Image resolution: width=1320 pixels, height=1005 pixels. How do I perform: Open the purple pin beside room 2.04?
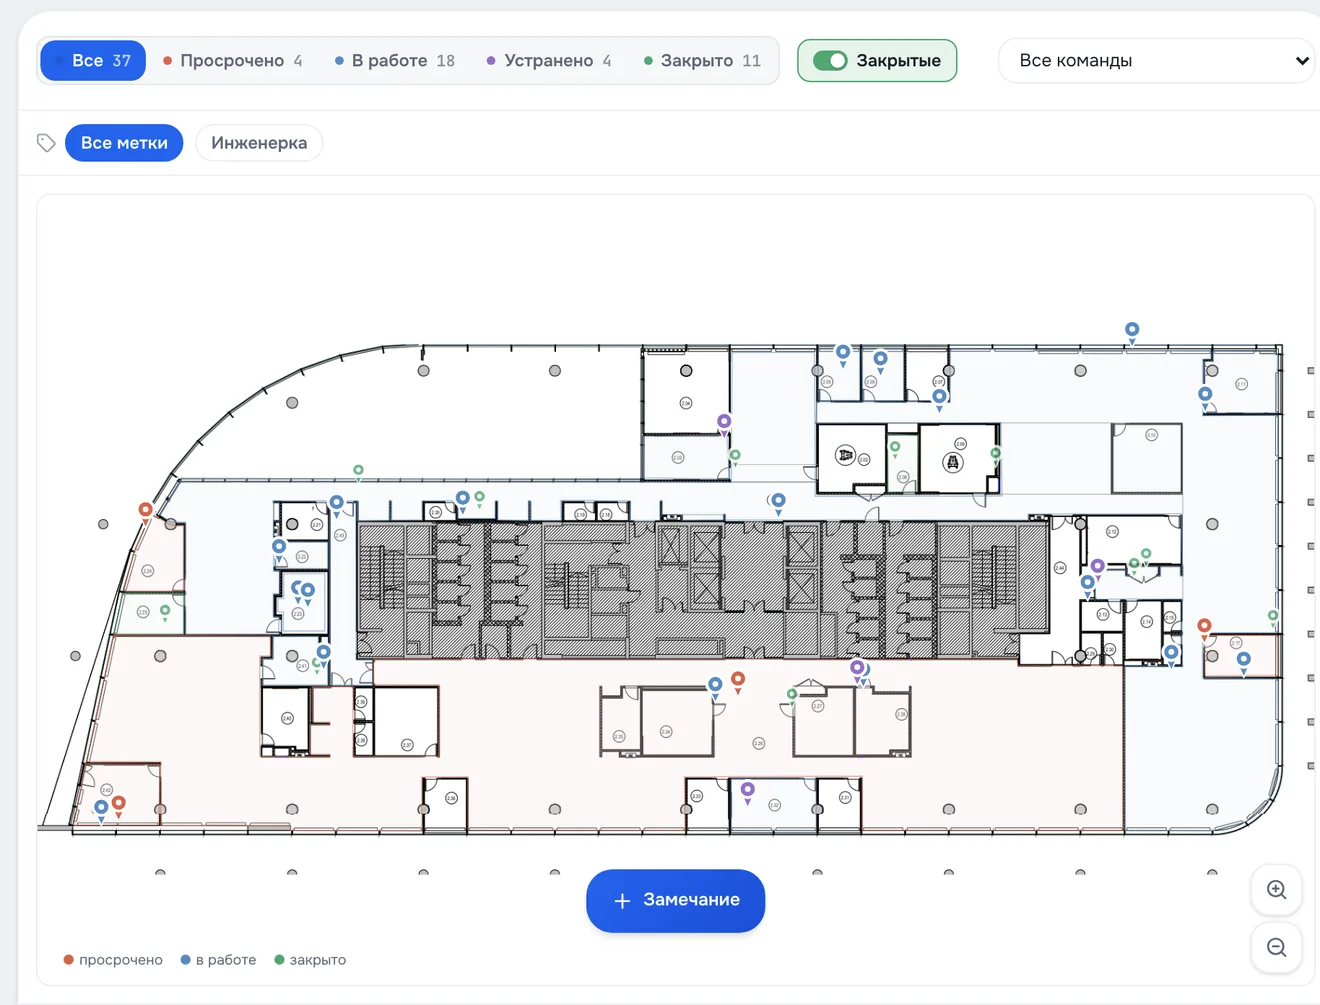(724, 424)
